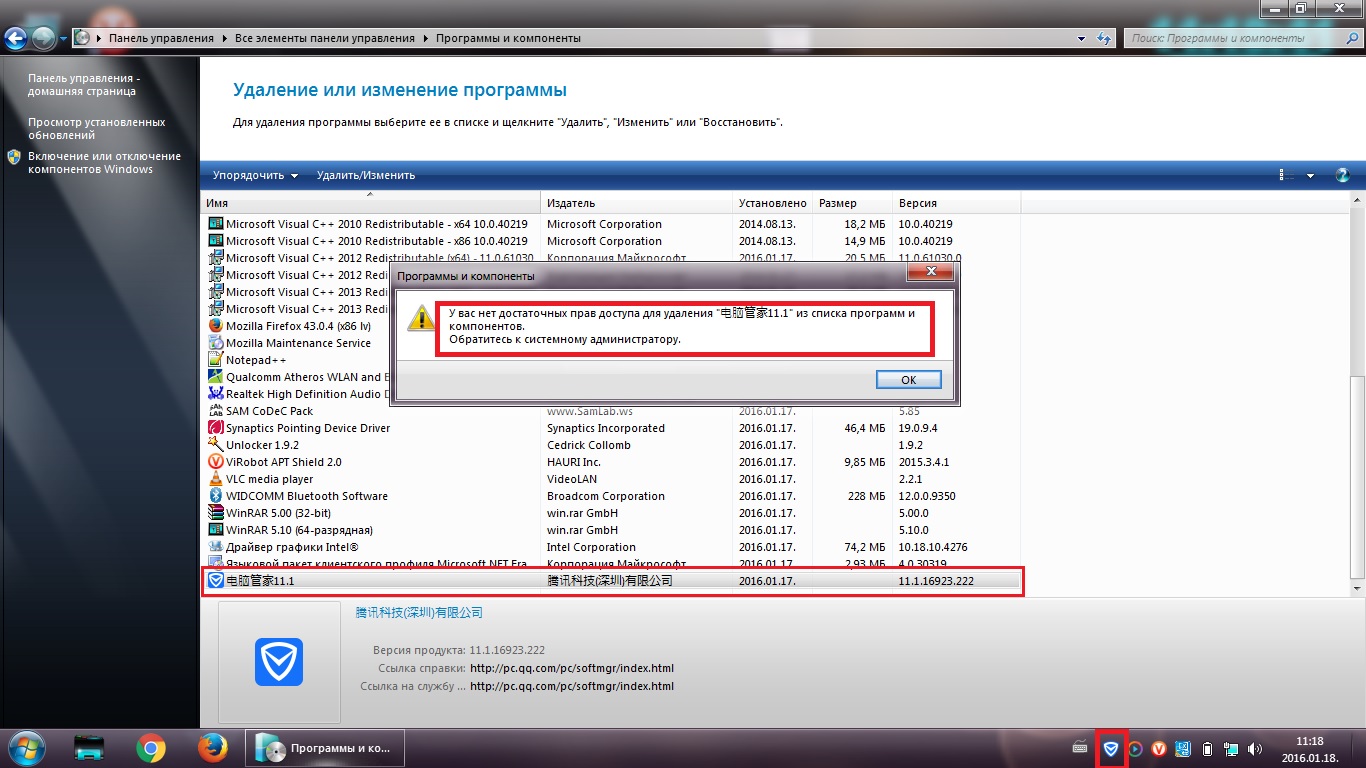Refresh the address bar location

coord(1104,38)
